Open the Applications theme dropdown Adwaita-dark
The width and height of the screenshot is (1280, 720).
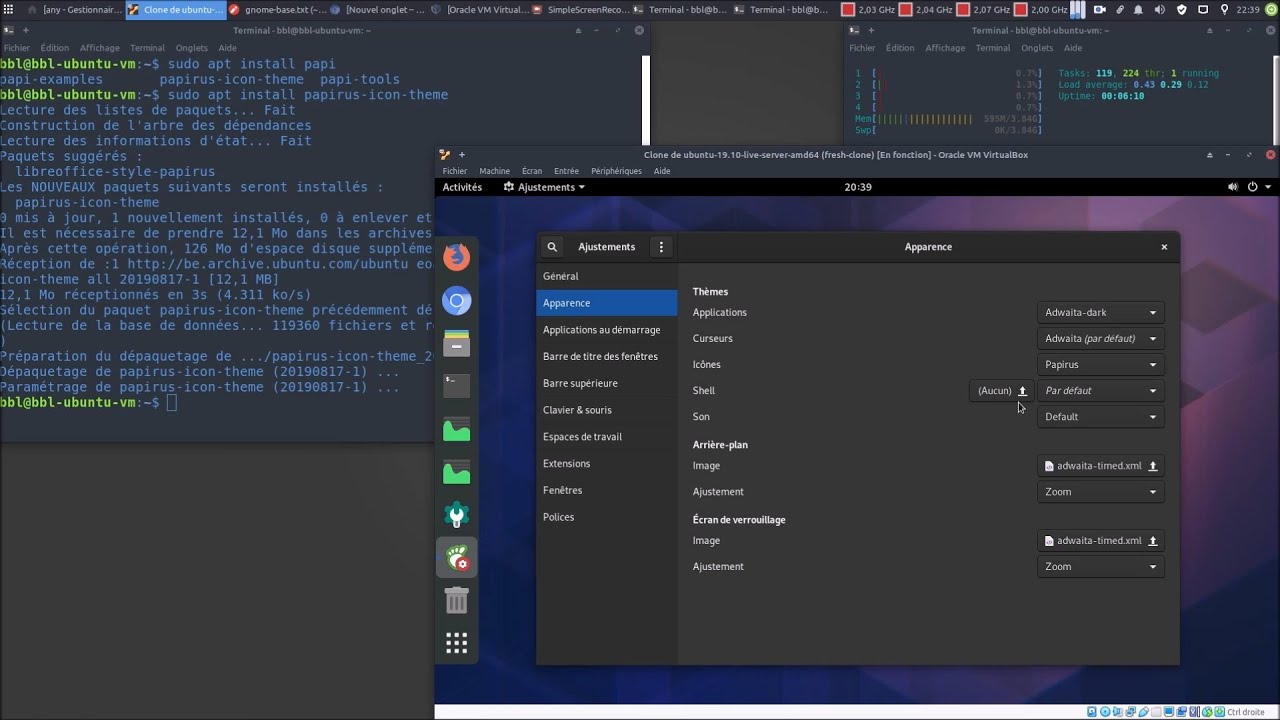(1101, 313)
